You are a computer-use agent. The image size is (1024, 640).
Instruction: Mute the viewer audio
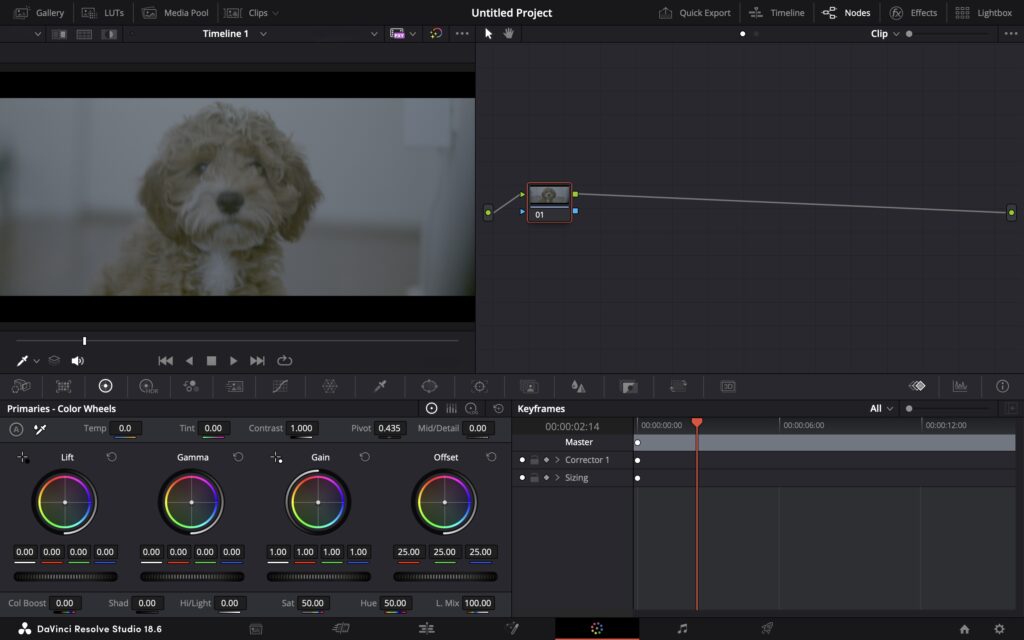[77, 361]
